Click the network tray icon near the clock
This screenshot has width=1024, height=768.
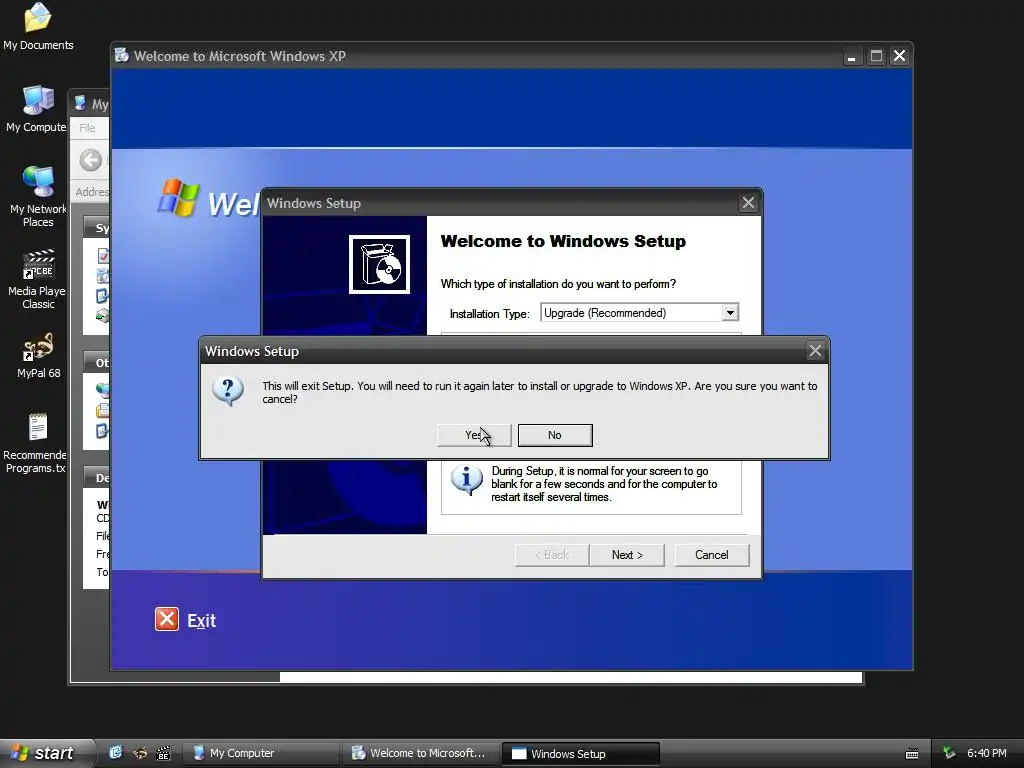click(949, 753)
